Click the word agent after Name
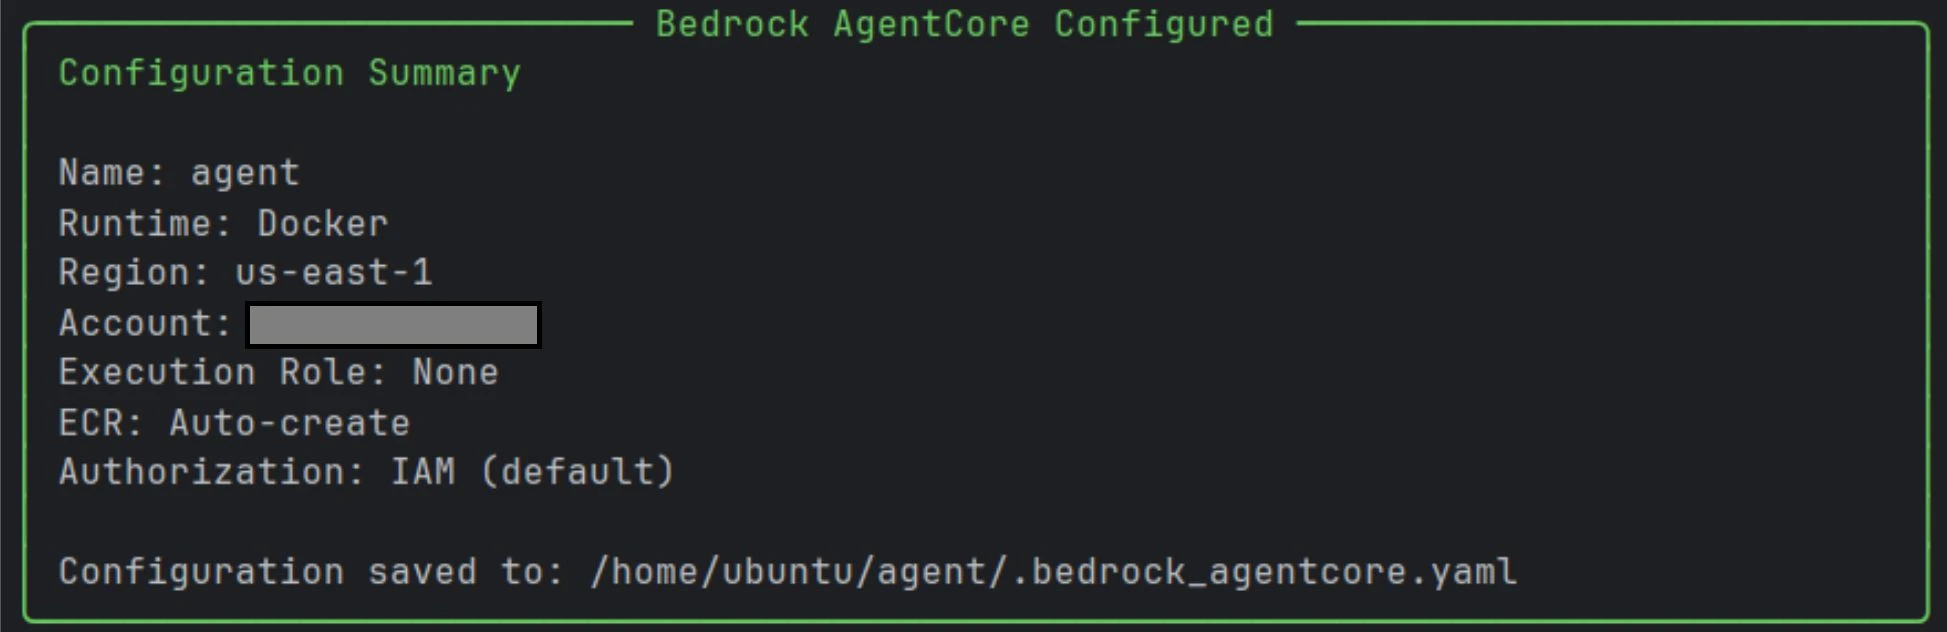1947x632 pixels. (x=246, y=174)
